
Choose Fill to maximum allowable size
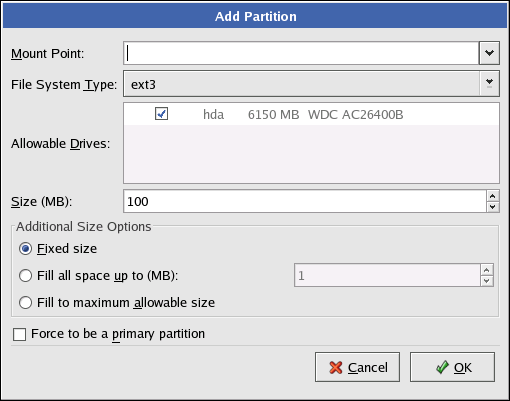(25, 303)
